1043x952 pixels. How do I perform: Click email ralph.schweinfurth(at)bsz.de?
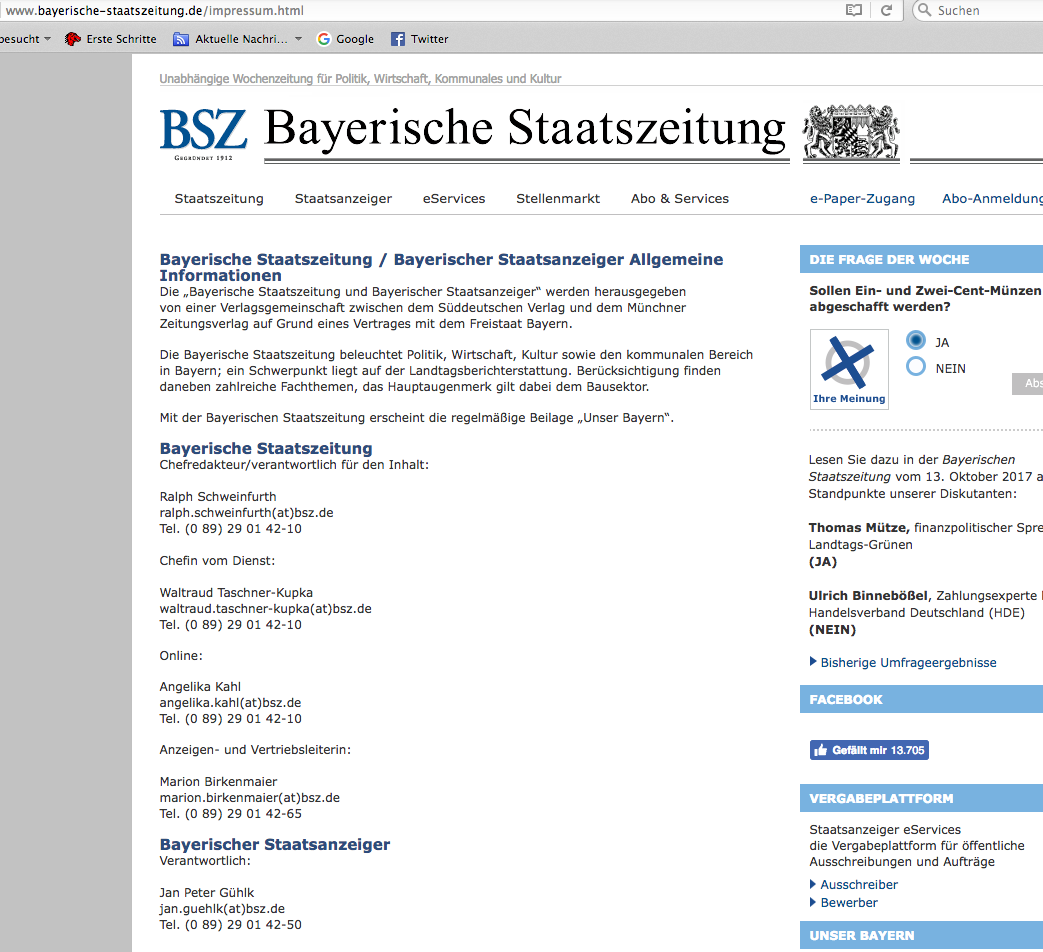click(246, 513)
